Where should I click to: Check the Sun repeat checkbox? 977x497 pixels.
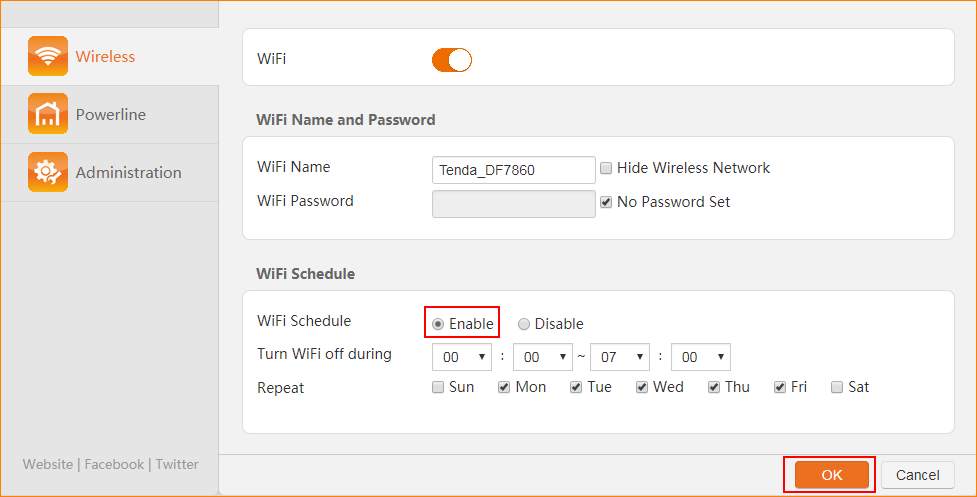[x=438, y=388]
